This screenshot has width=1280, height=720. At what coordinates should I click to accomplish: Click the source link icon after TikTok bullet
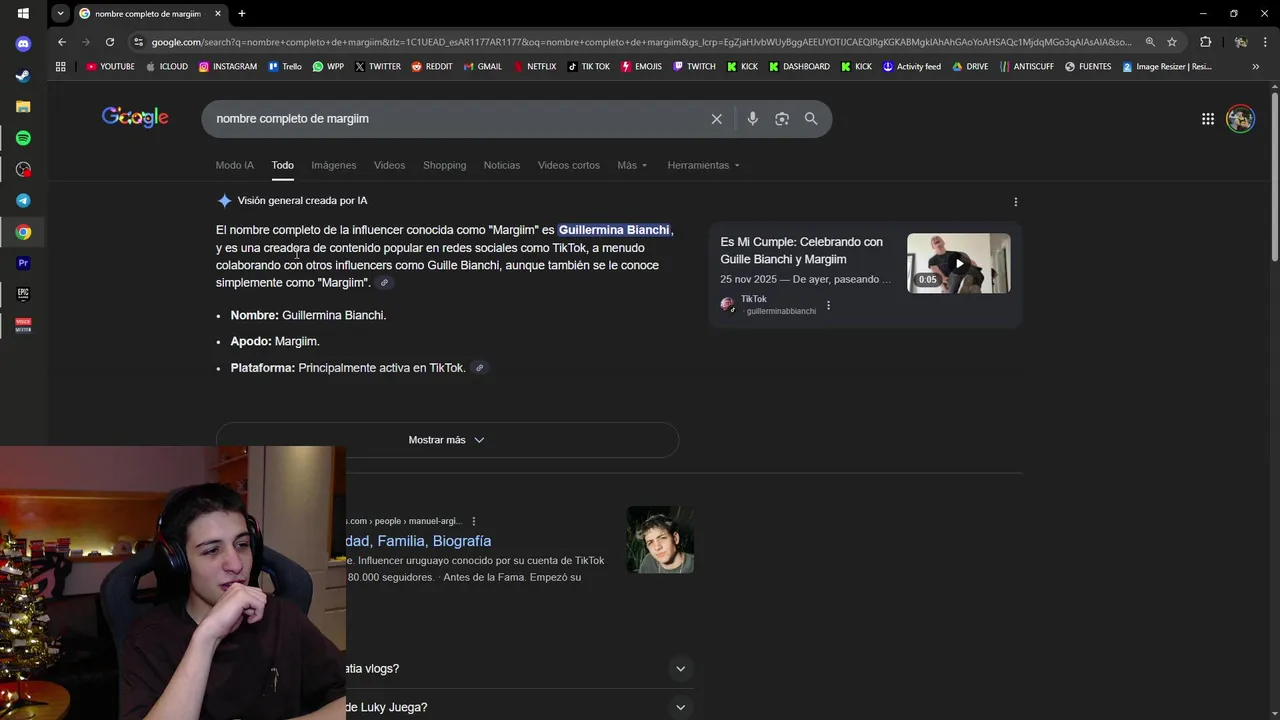(x=479, y=368)
